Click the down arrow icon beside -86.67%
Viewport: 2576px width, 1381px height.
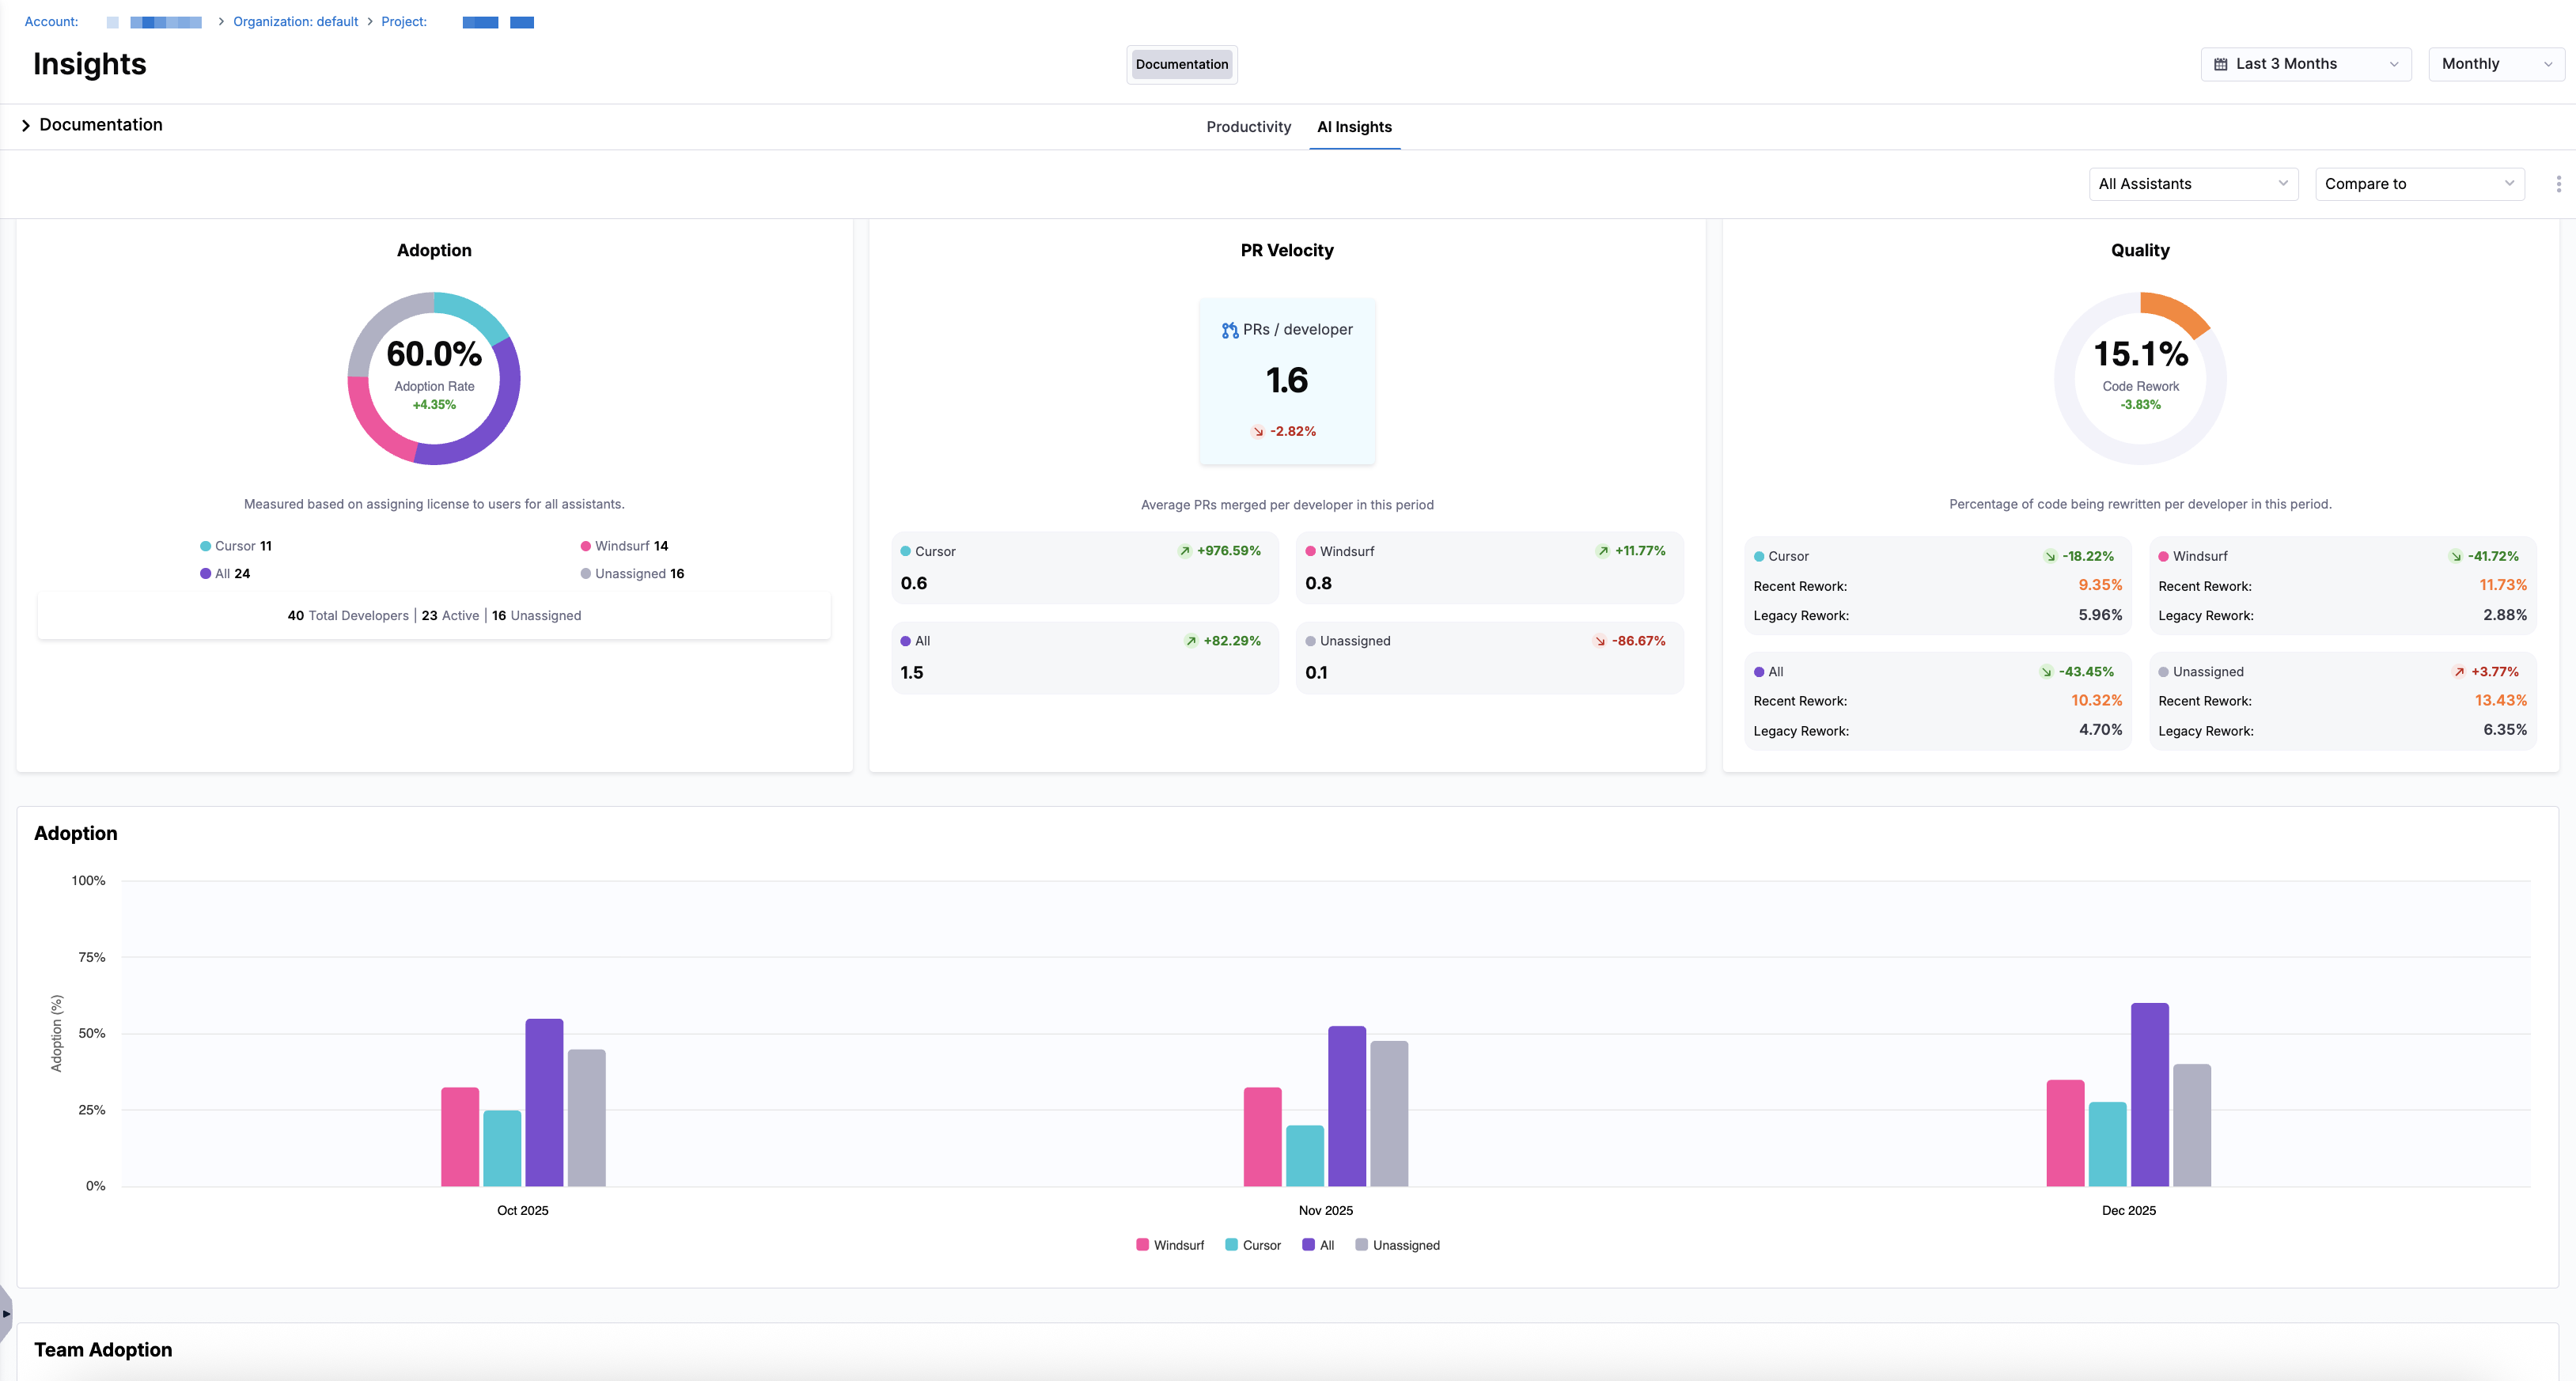click(1600, 641)
